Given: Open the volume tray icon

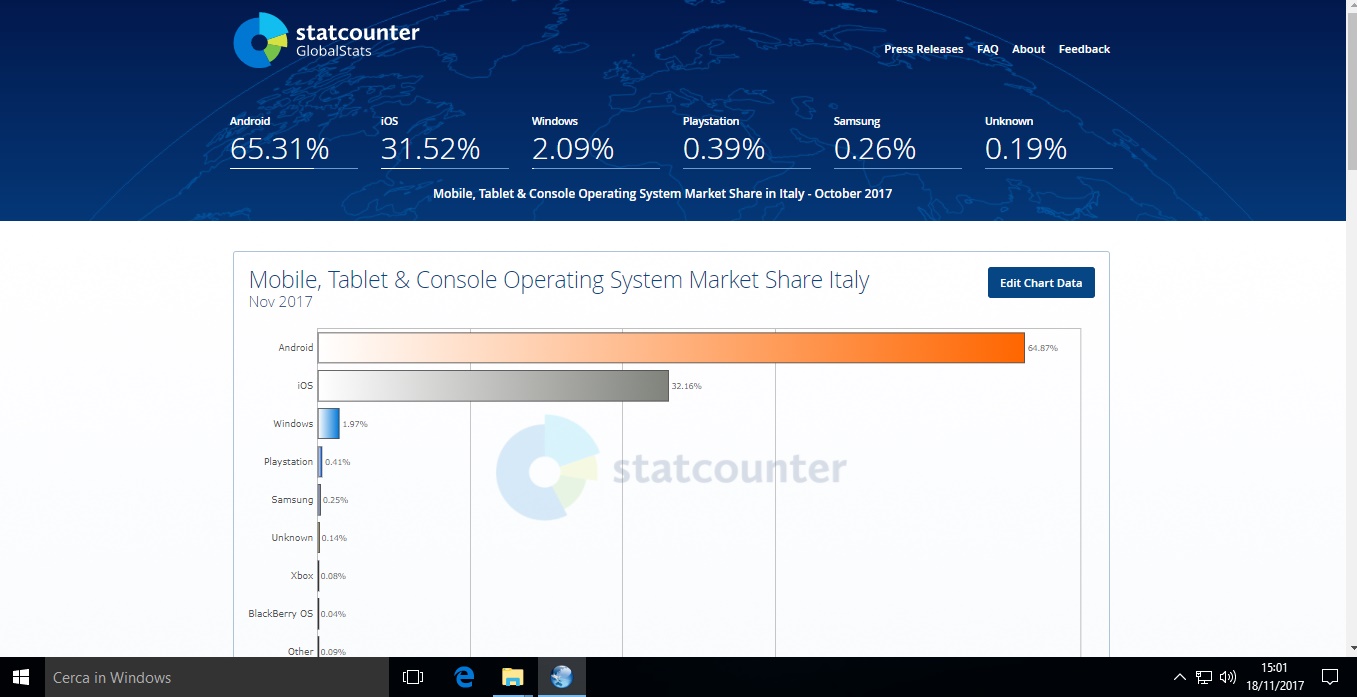Looking at the screenshot, I should click(1229, 677).
